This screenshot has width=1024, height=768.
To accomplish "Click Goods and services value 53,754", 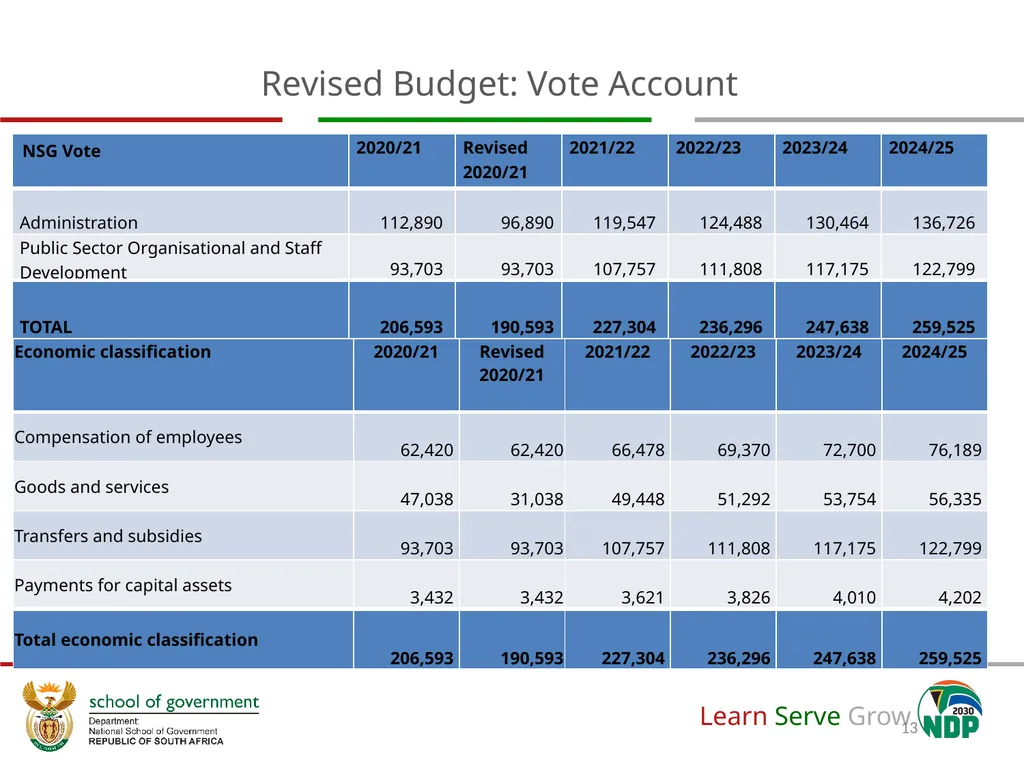I will [x=849, y=499].
